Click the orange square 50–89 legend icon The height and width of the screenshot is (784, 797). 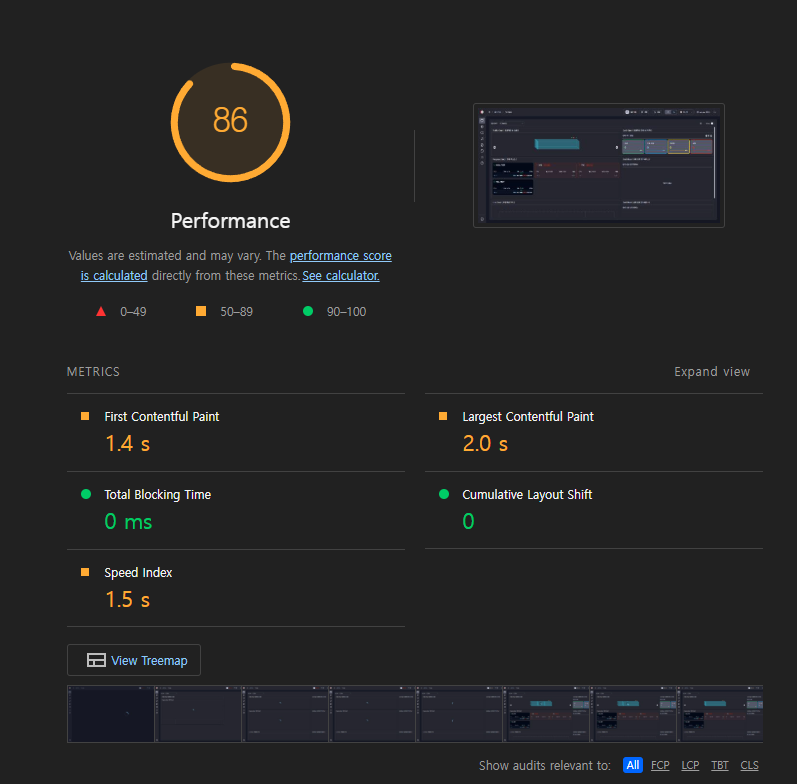point(201,311)
